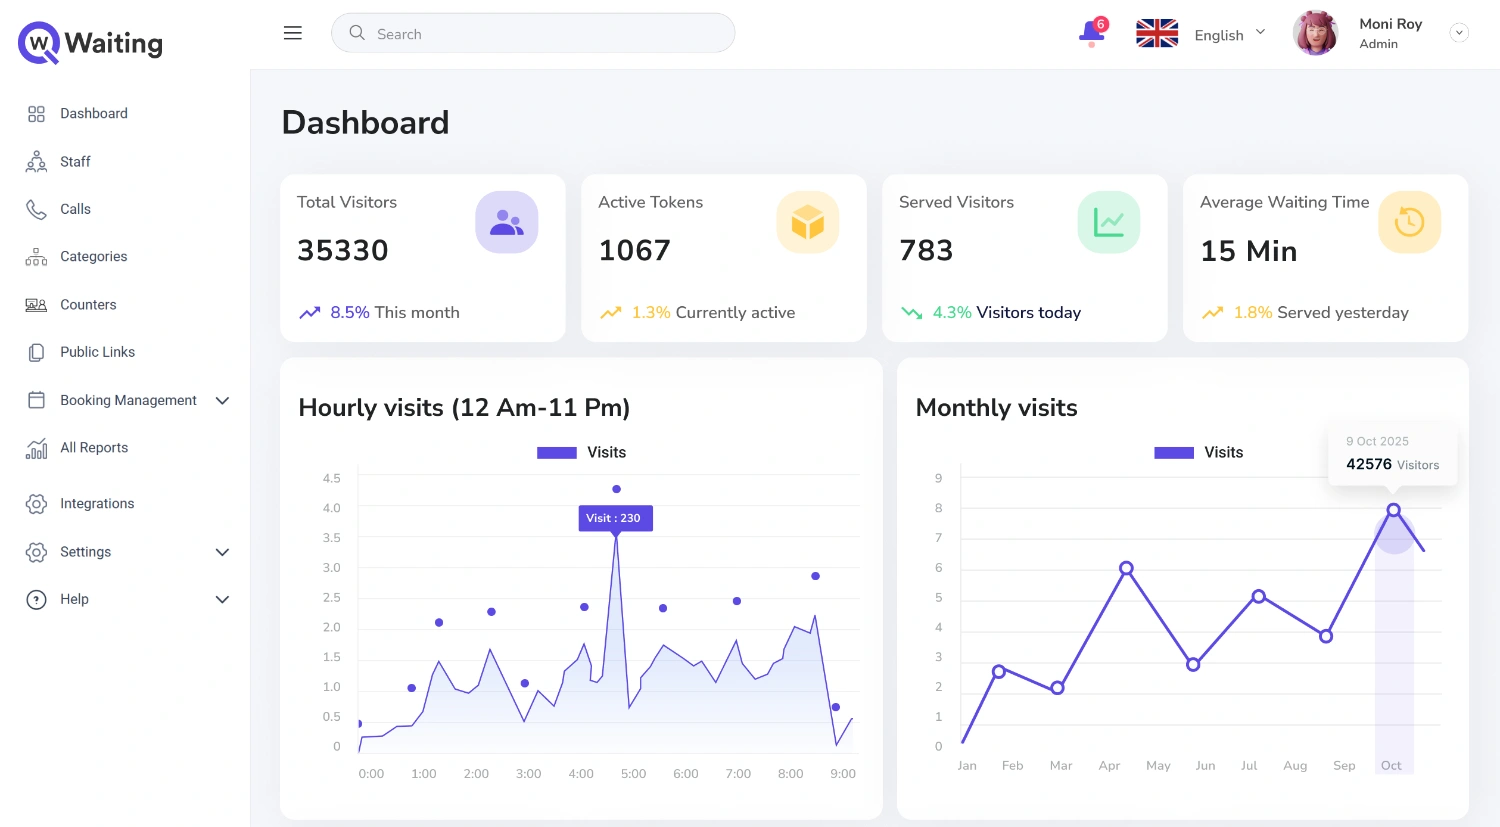Image resolution: width=1500 pixels, height=827 pixels.
Task: Open the notification bell with badge
Action: click(x=1090, y=32)
